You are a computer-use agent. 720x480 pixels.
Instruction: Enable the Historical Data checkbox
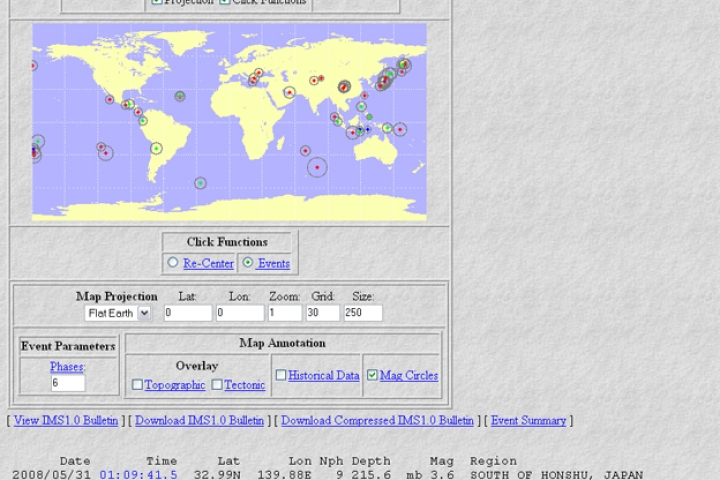281,375
